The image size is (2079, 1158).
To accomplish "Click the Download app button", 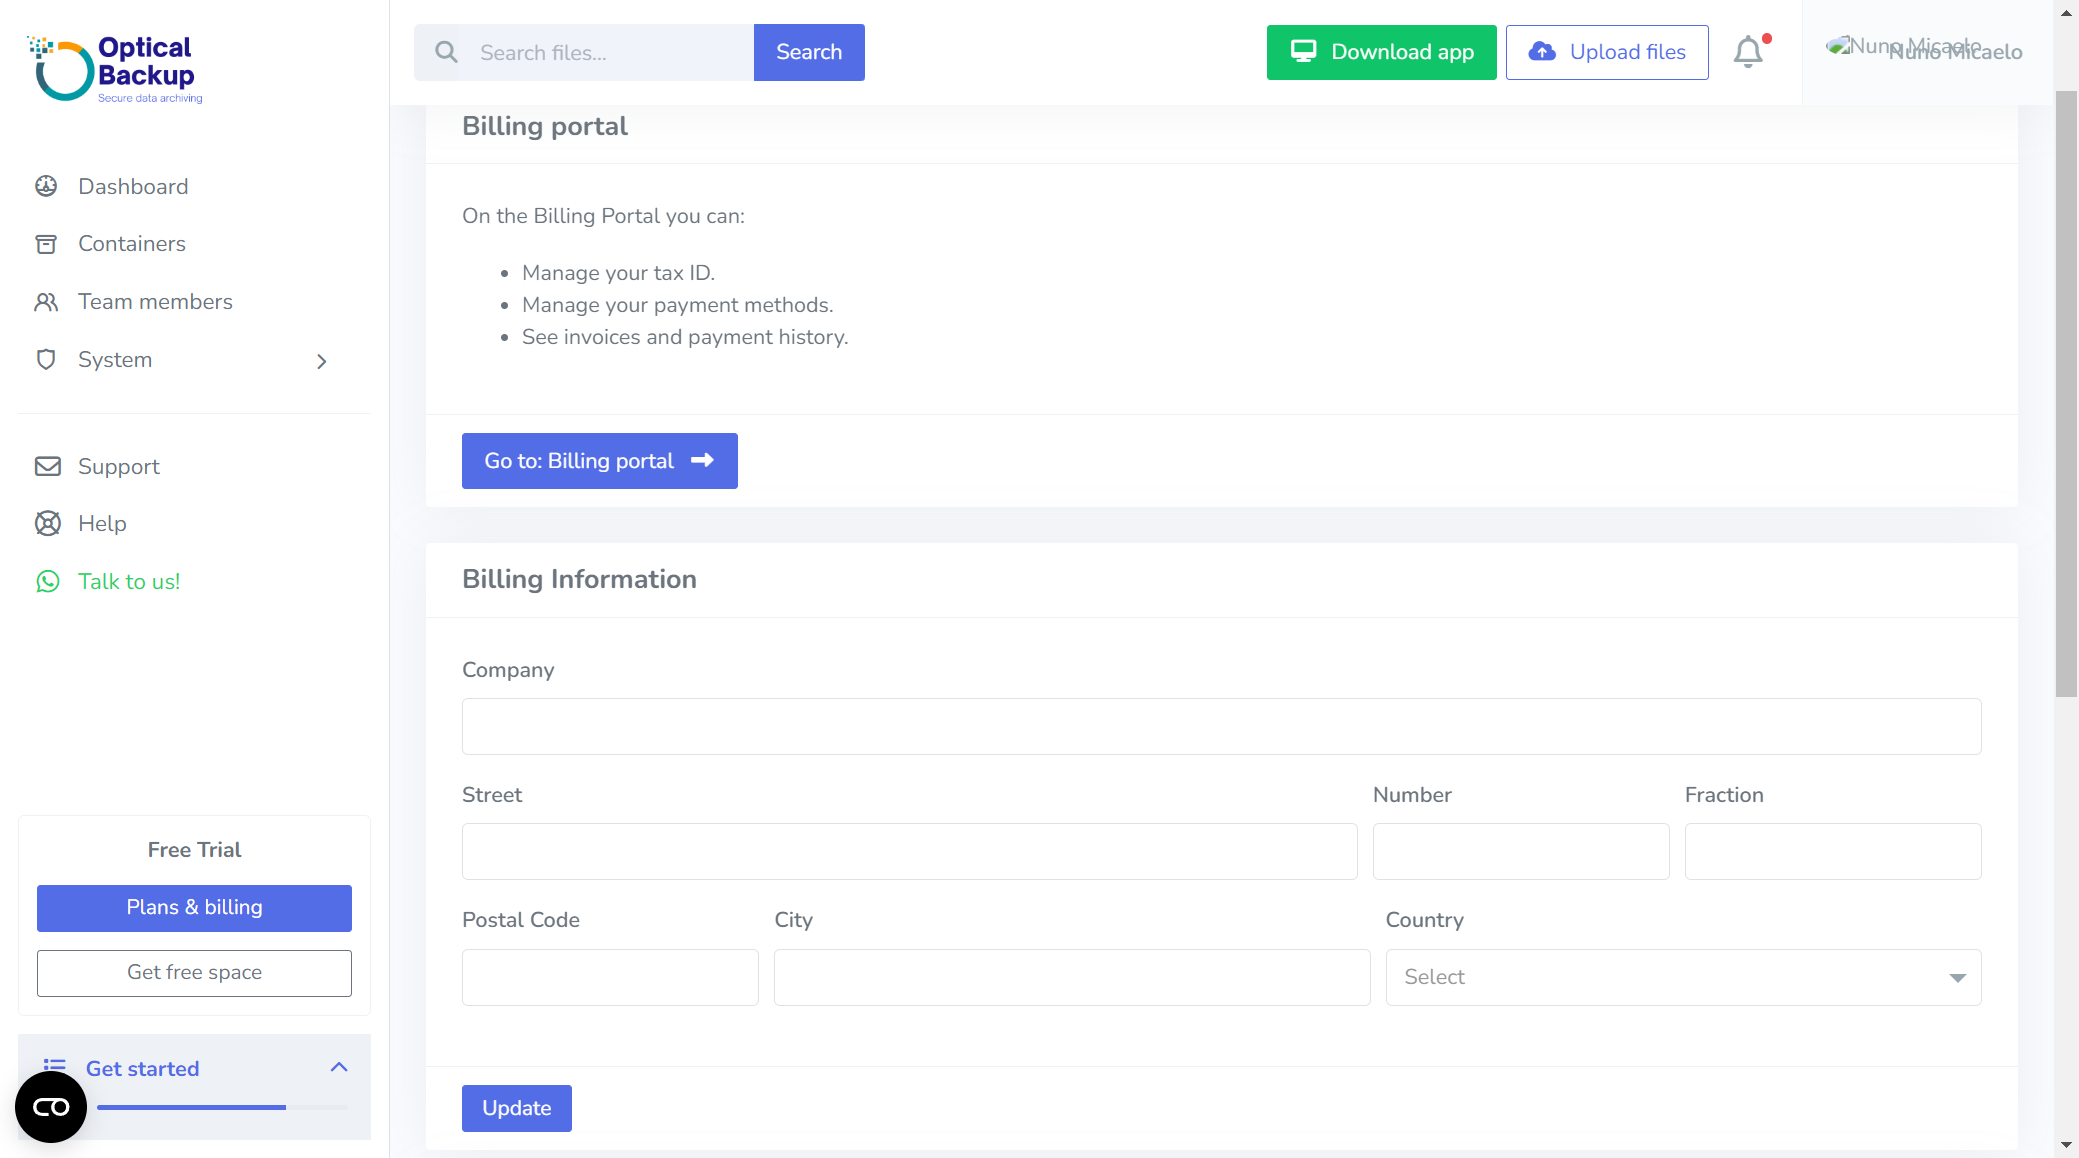I will [x=1381, y=52].
